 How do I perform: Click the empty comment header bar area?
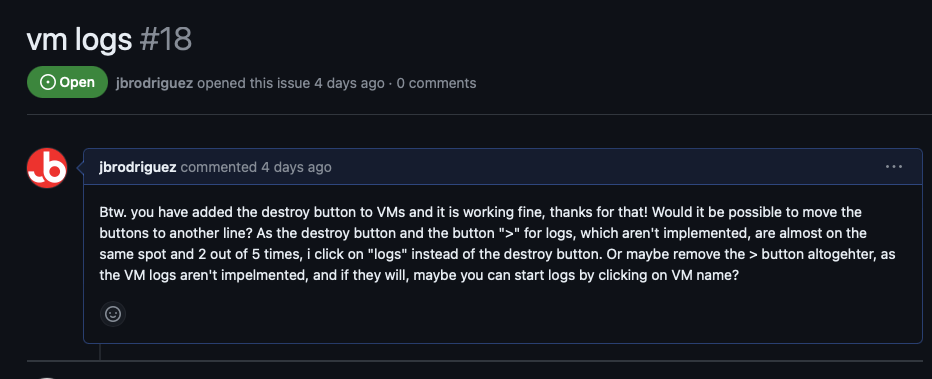(x=606, y=168)
